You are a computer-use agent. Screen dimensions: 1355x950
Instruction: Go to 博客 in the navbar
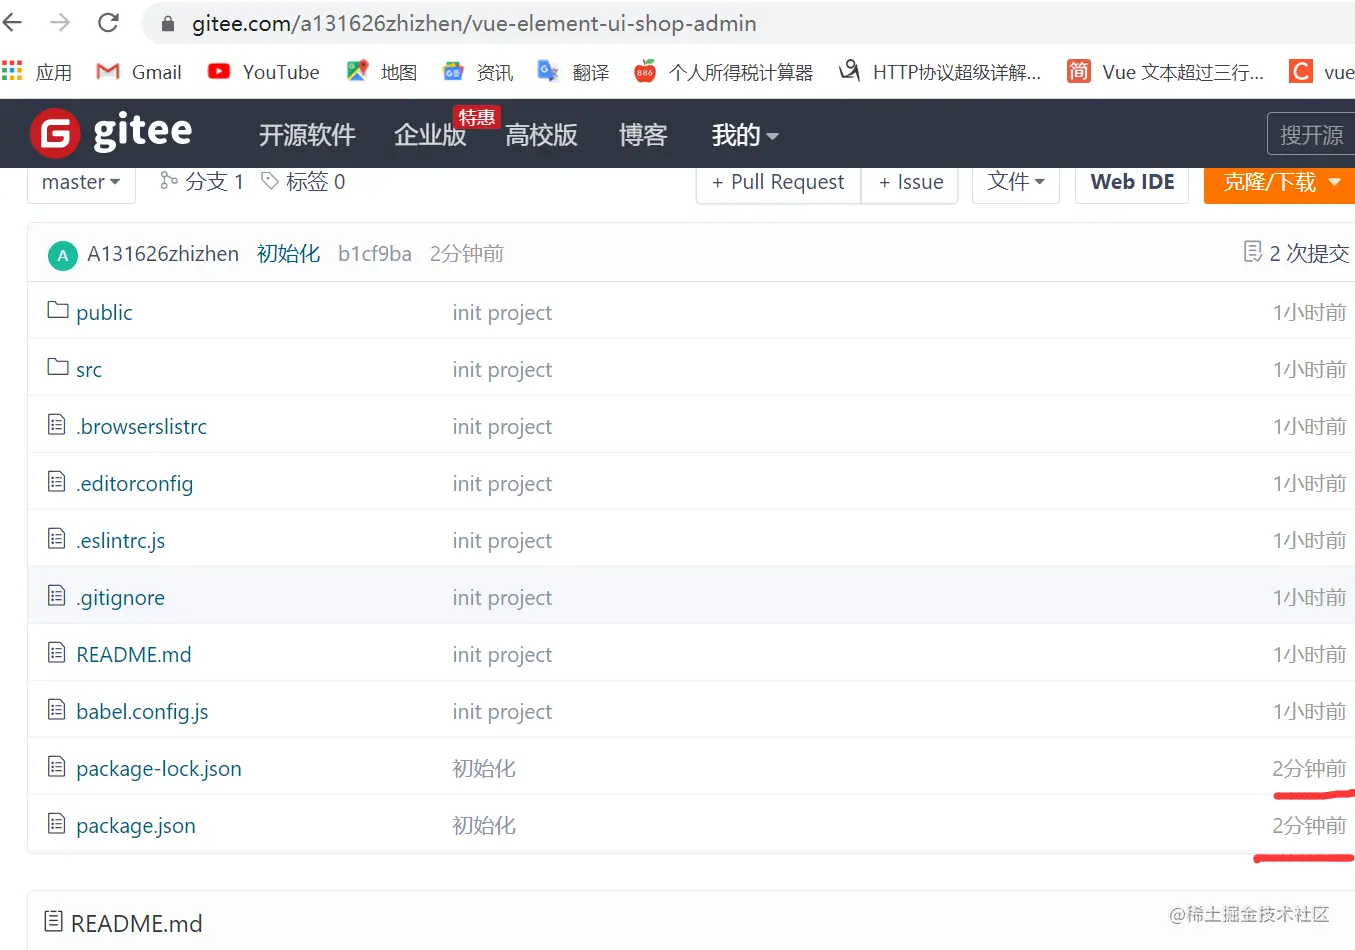(x=643, y=135)
